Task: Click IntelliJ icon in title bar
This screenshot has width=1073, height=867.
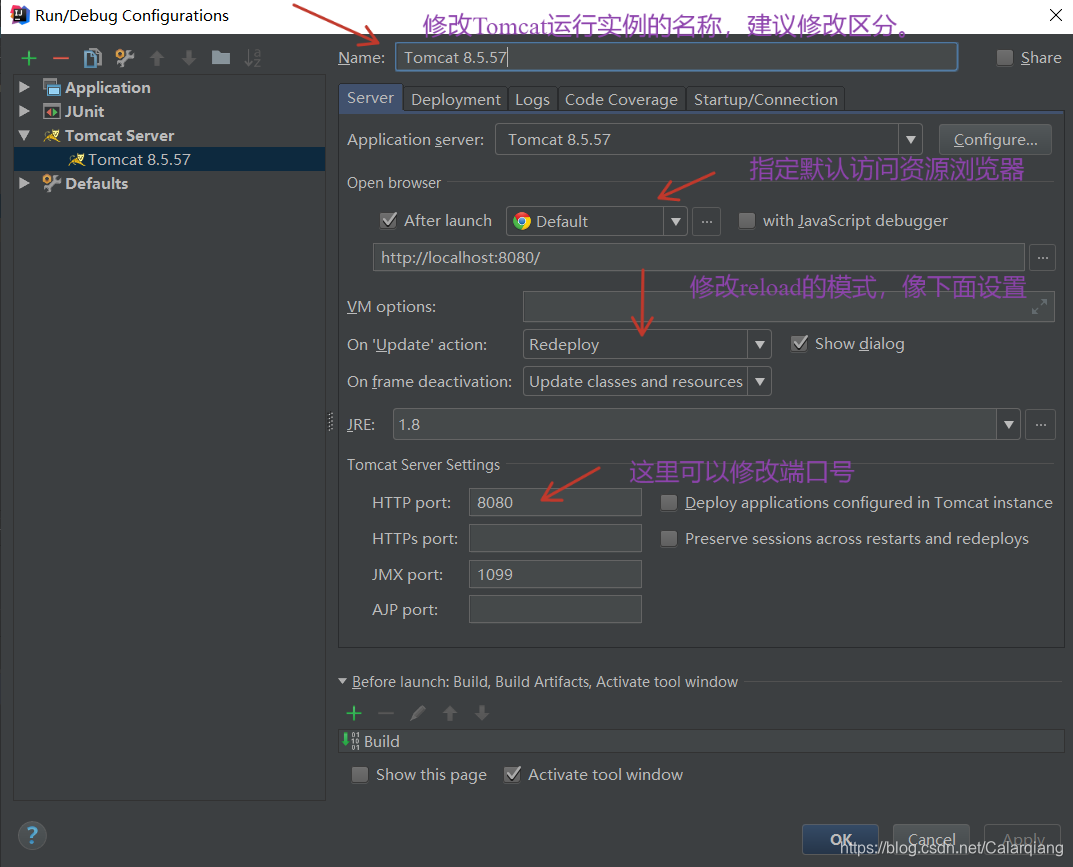Action: pyautogui.click(x=19, y=14)
